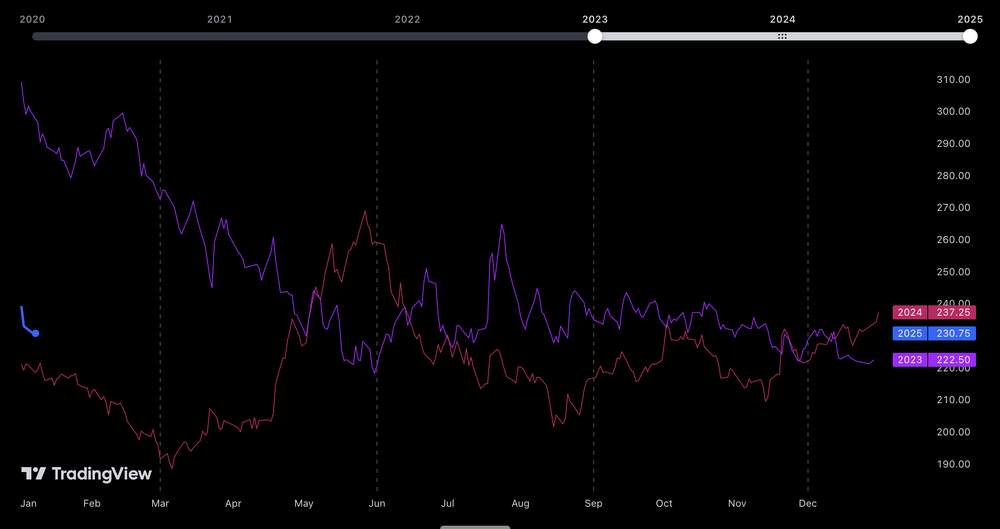The image size is (1000, 529).
Task: Click the Aug month label
Action: pyautogui.click(x=520, y=503)
